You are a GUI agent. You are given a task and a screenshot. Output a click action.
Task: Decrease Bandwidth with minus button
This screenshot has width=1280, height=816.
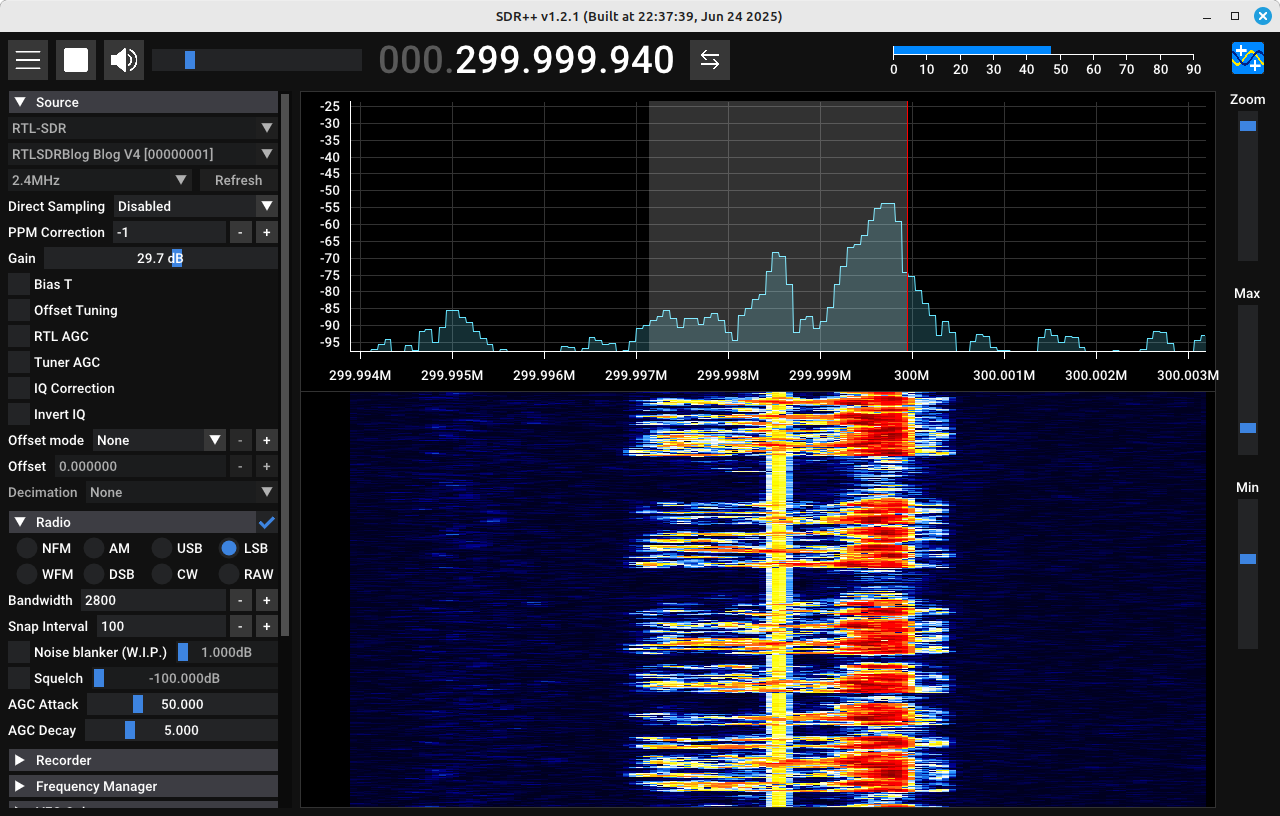(x=241, y=600)
